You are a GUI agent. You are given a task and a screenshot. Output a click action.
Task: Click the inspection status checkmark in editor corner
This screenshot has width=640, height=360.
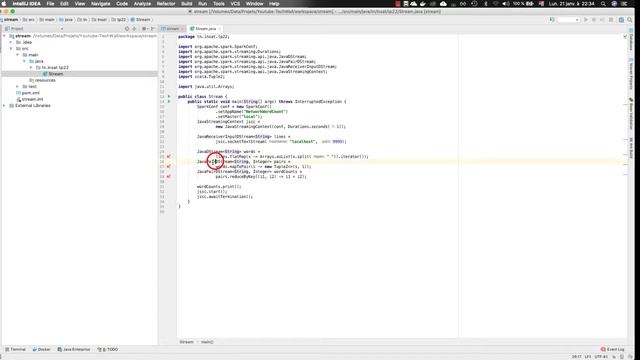click(625, 37)
